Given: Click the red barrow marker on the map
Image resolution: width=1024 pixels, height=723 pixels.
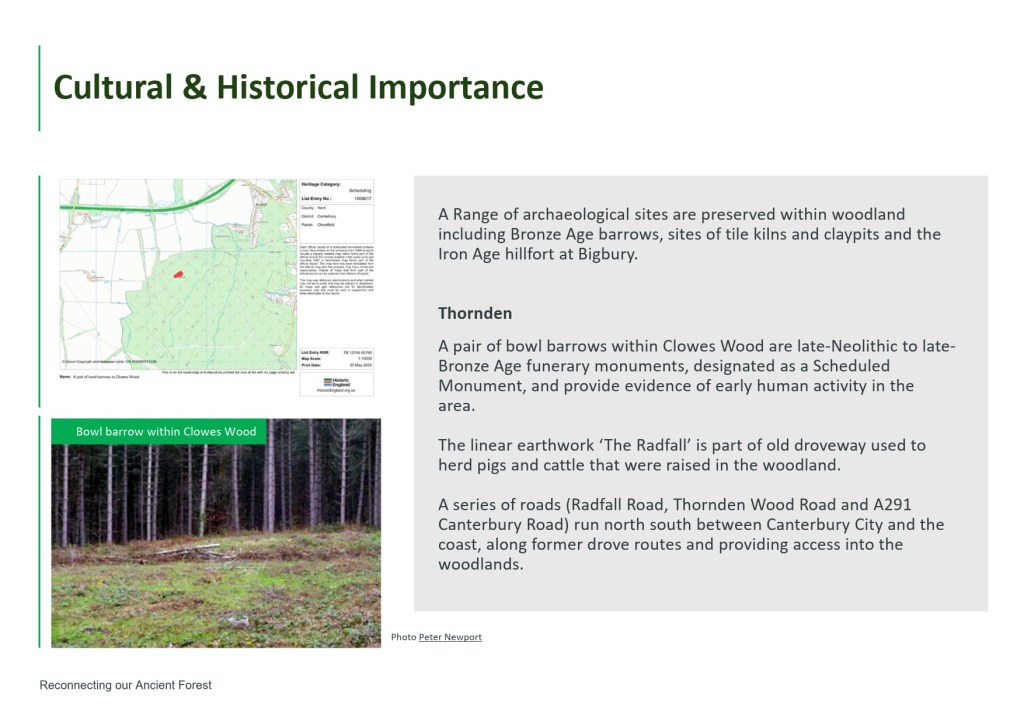Looking at the screenshot, I should pos(179,273).
